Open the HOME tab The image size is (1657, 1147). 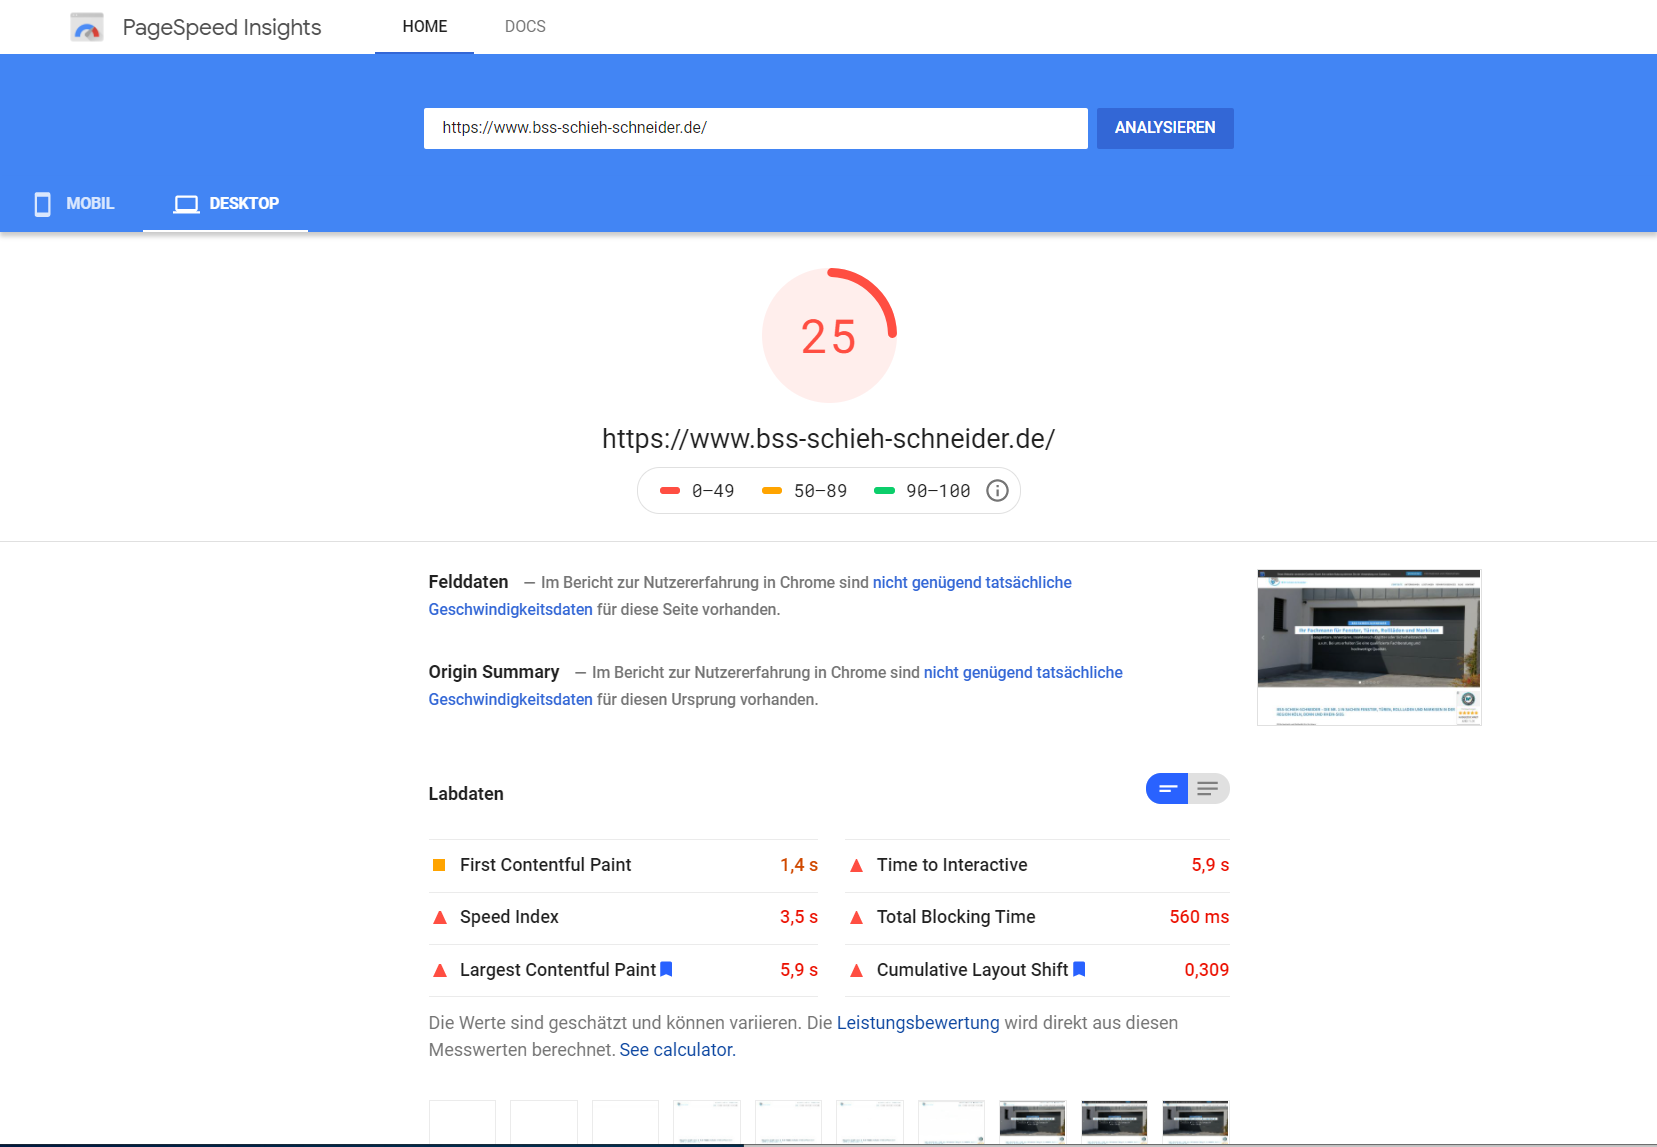coord(425,27)
